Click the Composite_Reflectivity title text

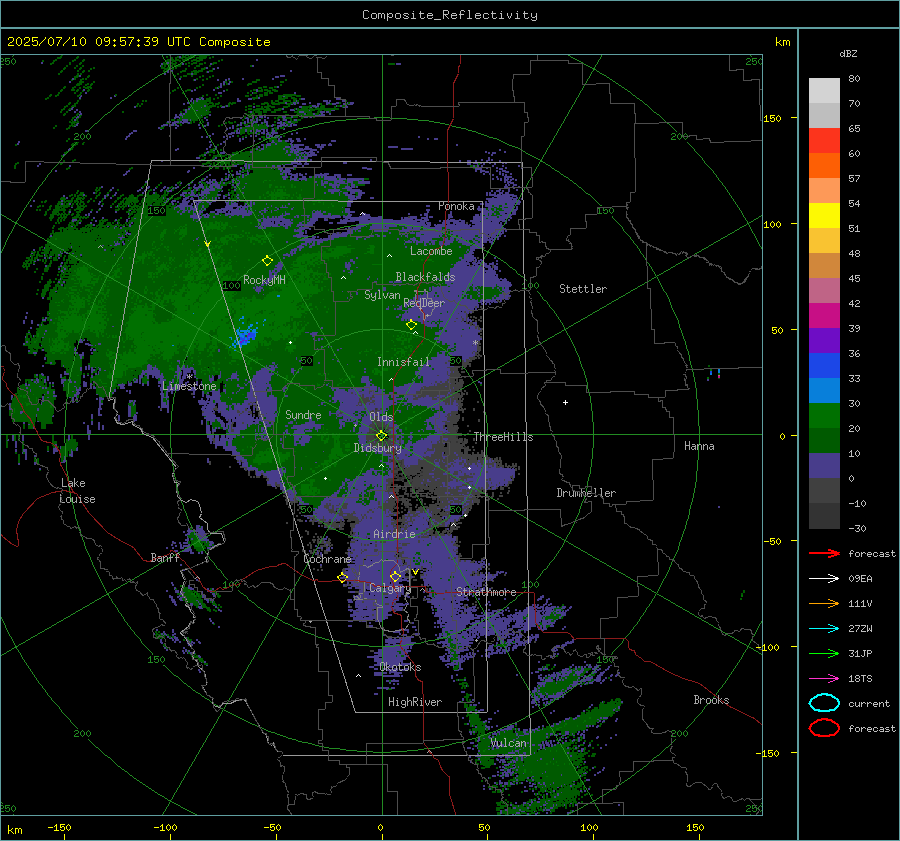tap(450, 15)
